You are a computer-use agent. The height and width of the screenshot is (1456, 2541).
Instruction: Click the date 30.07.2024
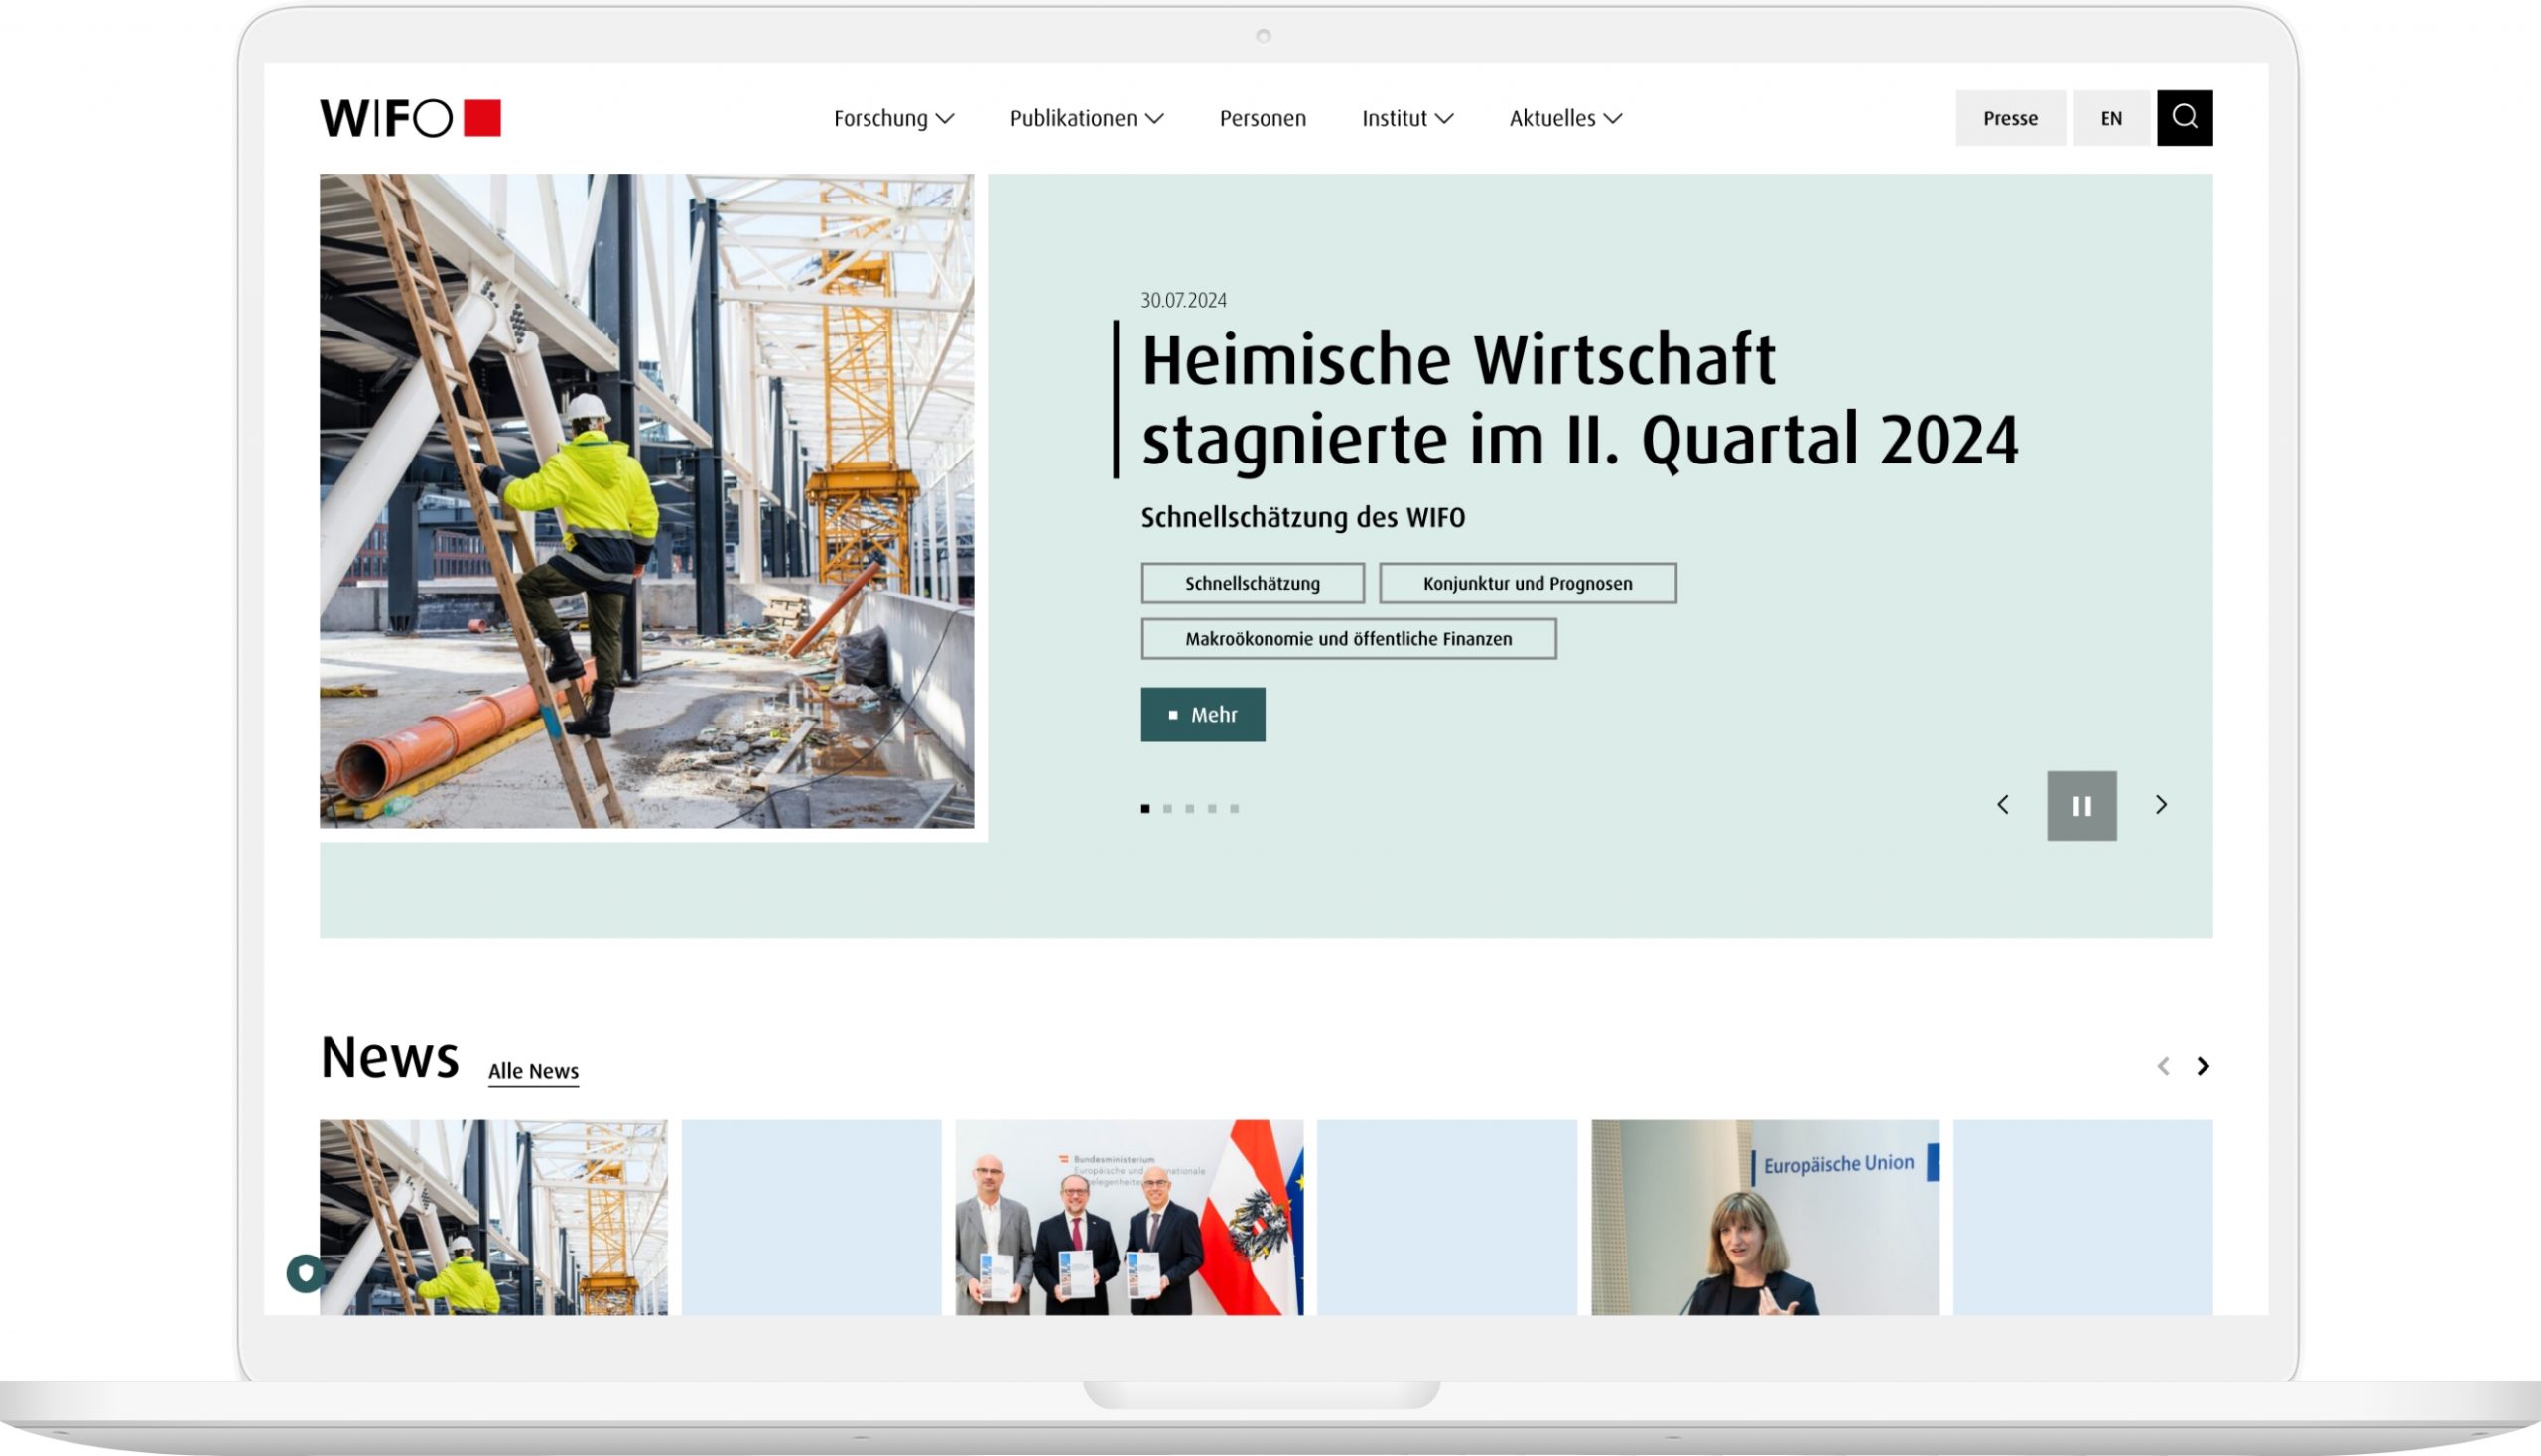(x=1183, y=300)
